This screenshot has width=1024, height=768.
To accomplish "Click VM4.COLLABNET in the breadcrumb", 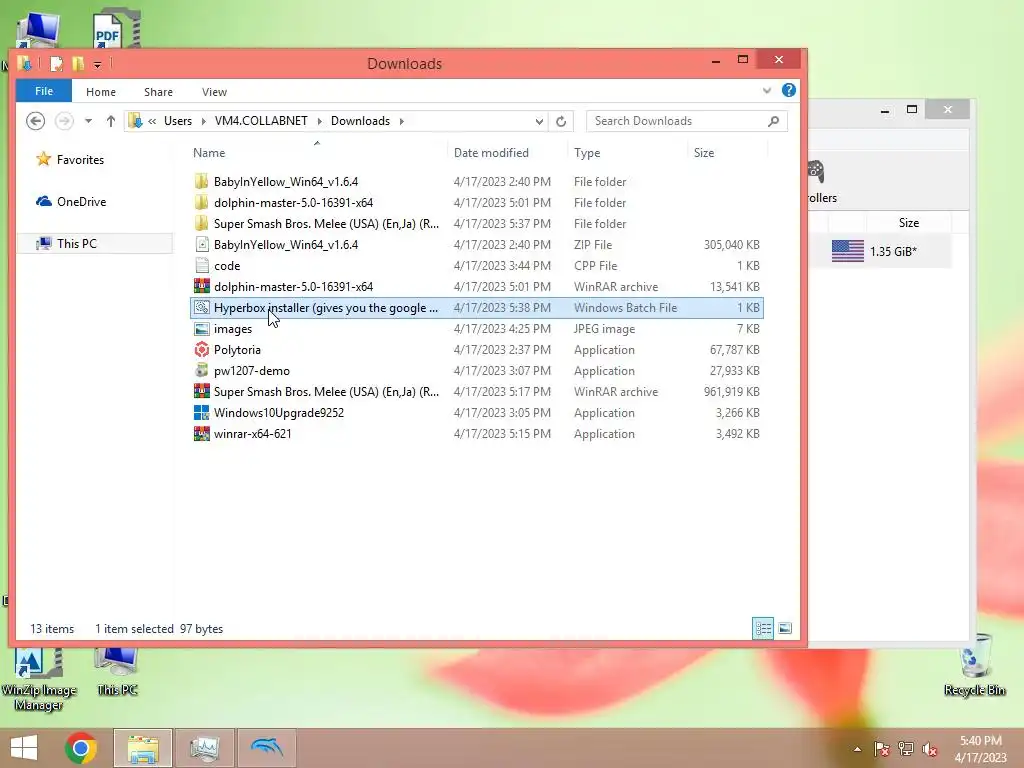I will (x=261, y=121).
